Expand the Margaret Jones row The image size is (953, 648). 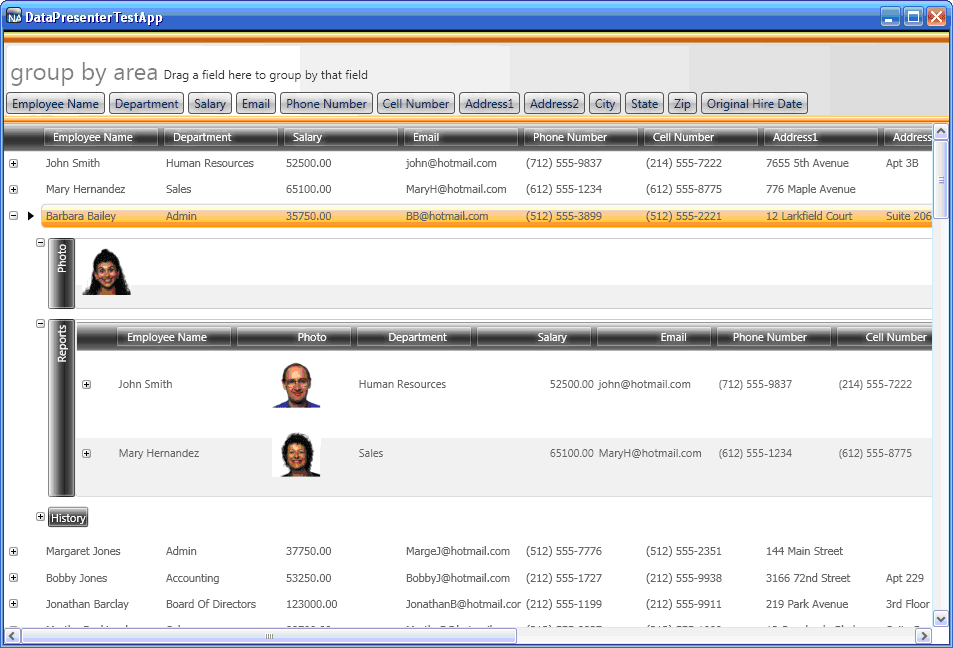click(x=13, y=551)
